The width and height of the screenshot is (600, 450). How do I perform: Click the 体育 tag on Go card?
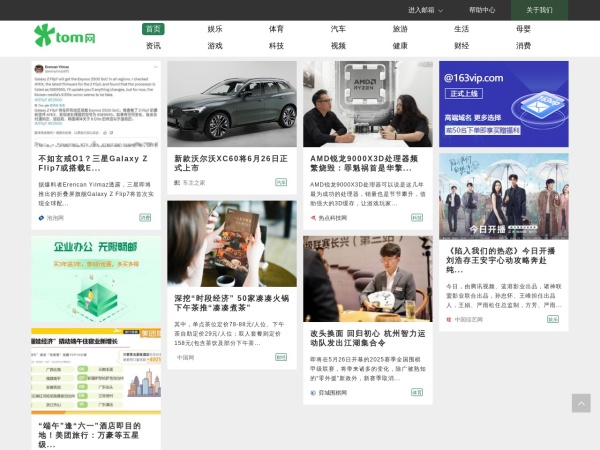point(417,393)
